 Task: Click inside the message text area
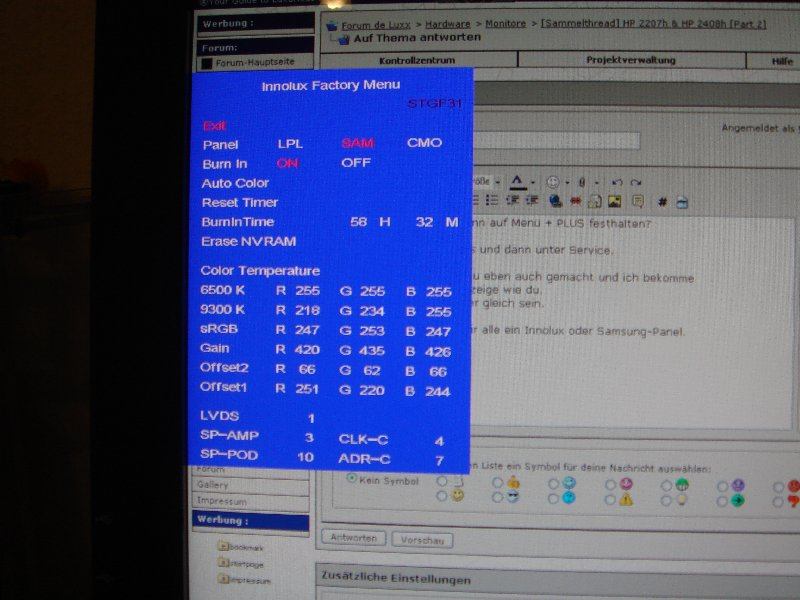tap(632, 321)
